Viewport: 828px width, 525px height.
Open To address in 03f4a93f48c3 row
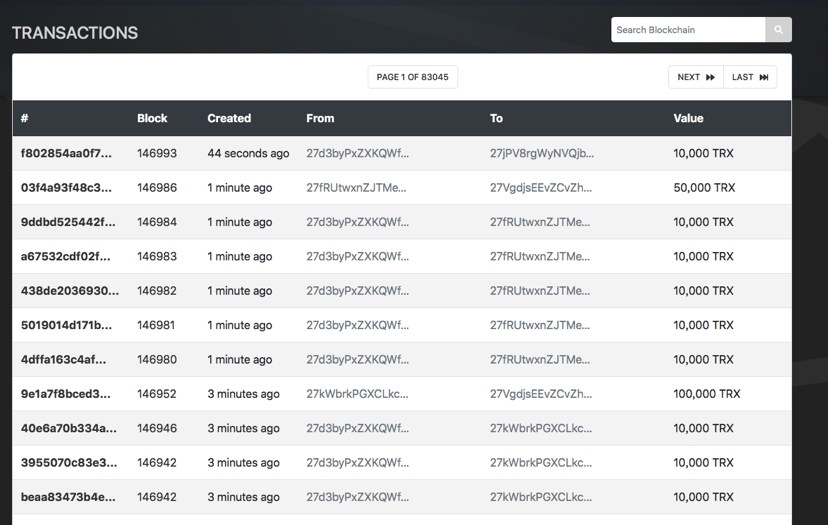(541, 188)
